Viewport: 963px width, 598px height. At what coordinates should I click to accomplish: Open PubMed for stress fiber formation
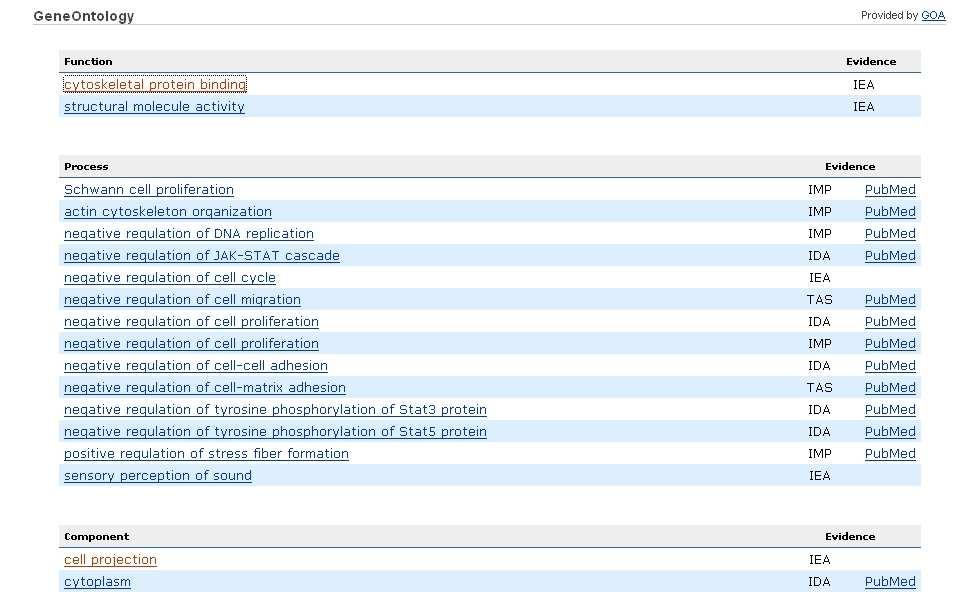click(890, 454)
